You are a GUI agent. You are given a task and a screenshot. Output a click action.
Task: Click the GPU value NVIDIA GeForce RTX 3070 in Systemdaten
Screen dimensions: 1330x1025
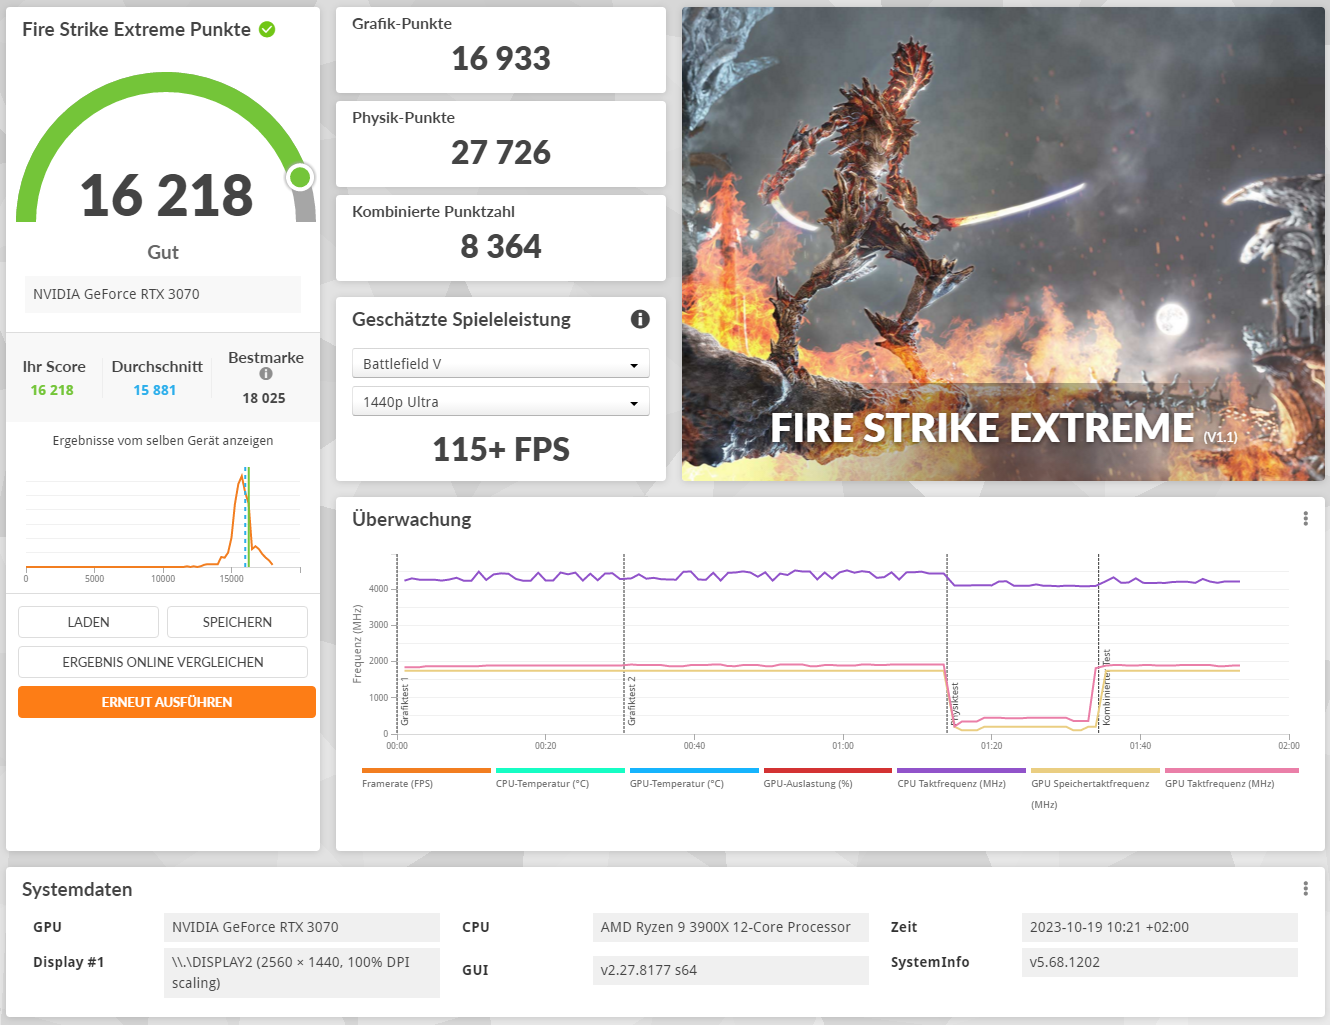302,927
